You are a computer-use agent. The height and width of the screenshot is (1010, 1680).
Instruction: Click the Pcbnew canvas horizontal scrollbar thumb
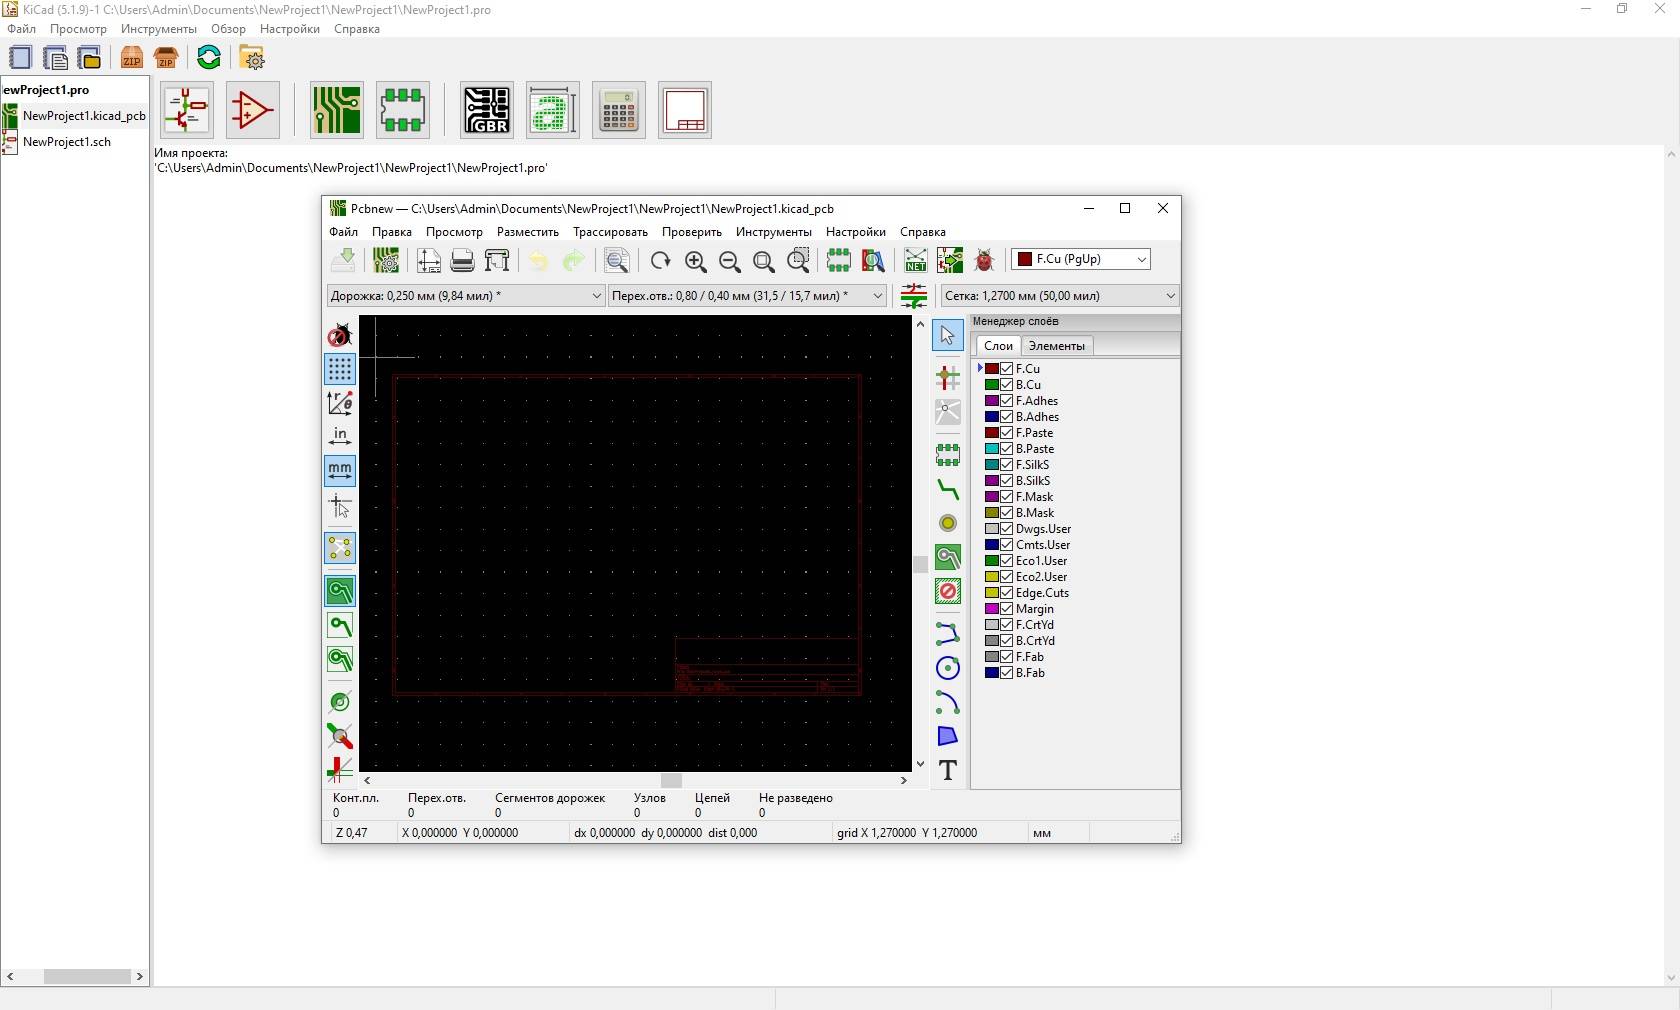point(671,781)
